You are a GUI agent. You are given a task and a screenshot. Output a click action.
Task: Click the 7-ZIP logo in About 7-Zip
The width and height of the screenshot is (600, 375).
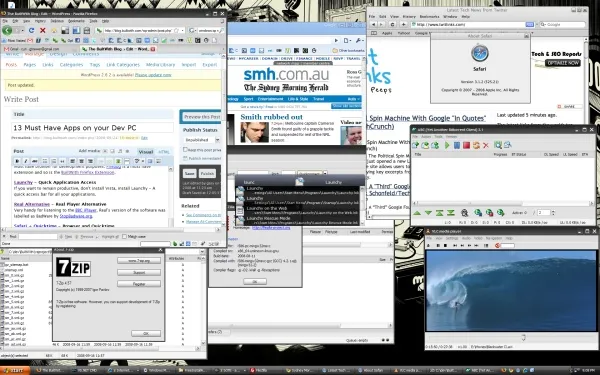(73, 267)
